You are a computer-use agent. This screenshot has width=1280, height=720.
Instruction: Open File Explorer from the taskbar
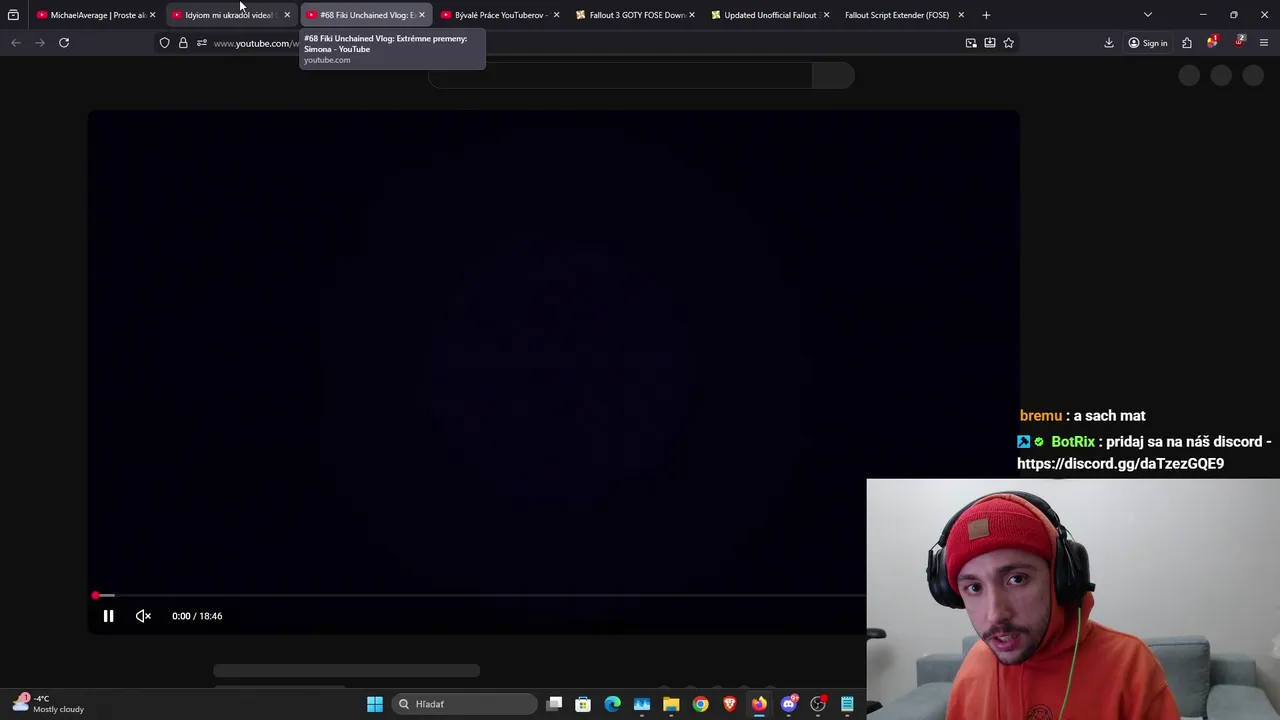671,704
